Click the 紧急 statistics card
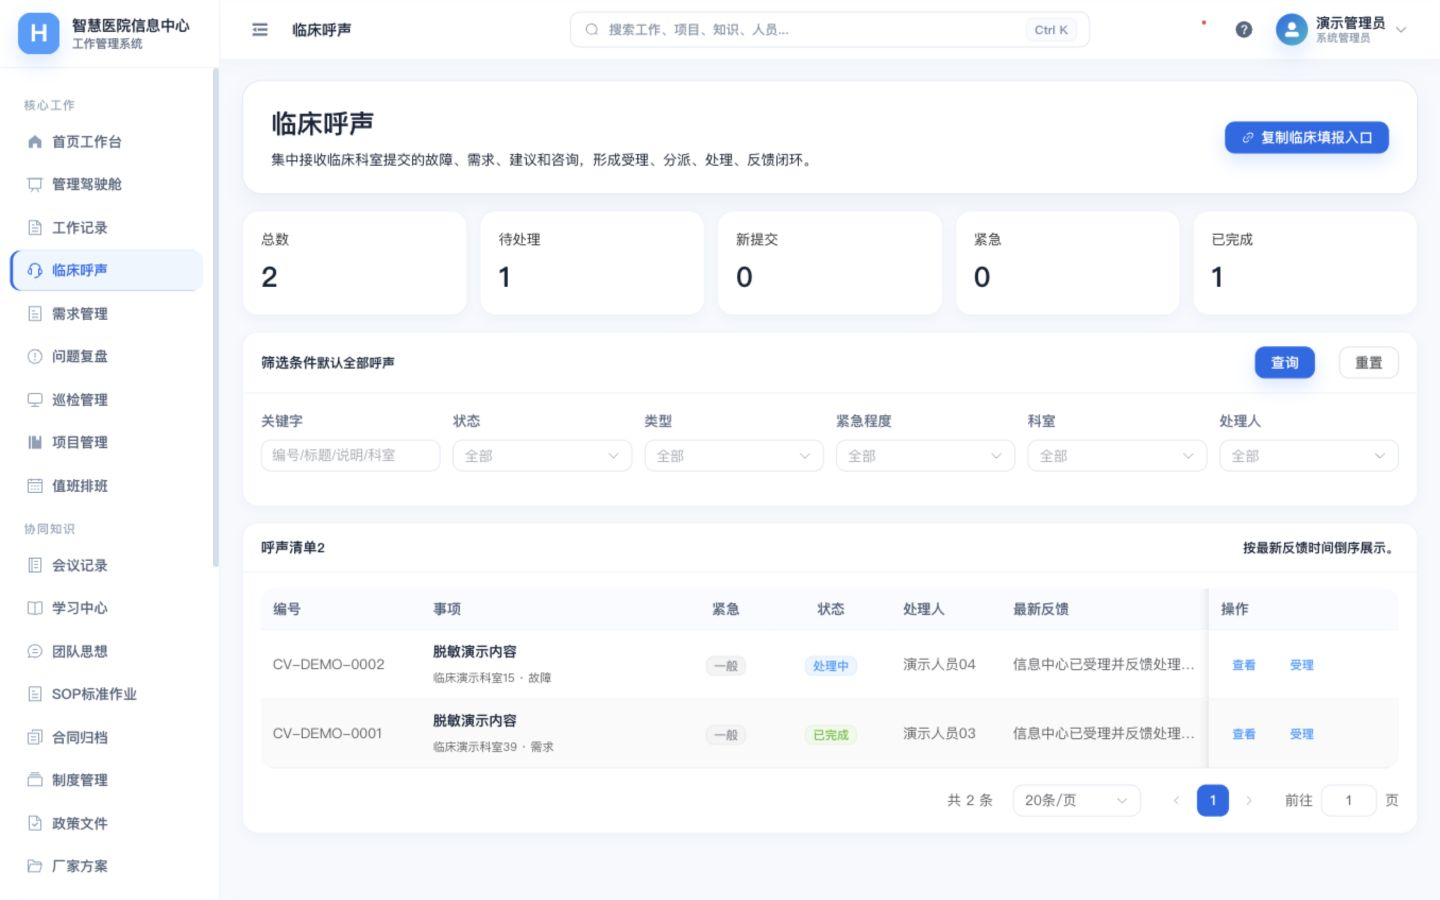1440x900 pixels. pyautogui.click(x=1068, y=263)
